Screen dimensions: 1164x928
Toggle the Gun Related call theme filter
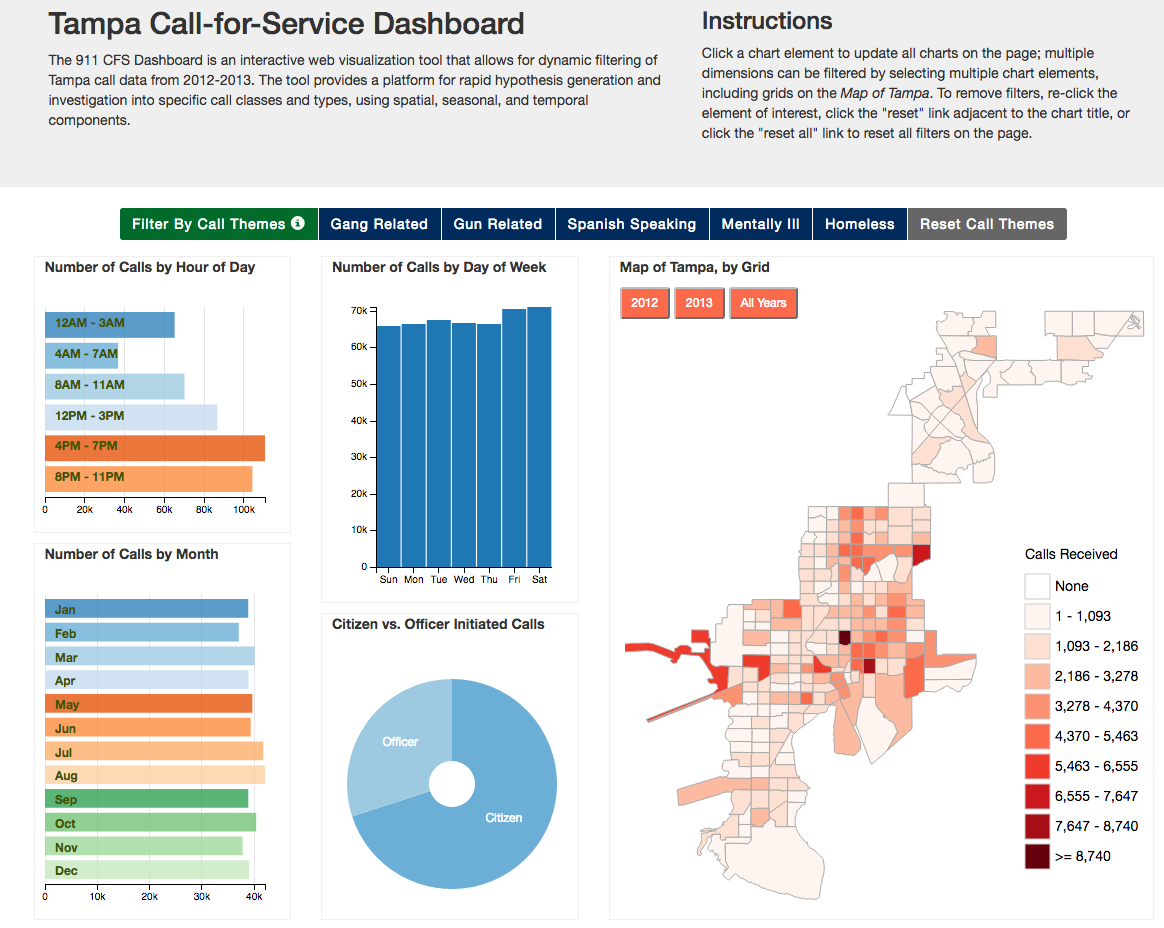click(x=498, y=224)
